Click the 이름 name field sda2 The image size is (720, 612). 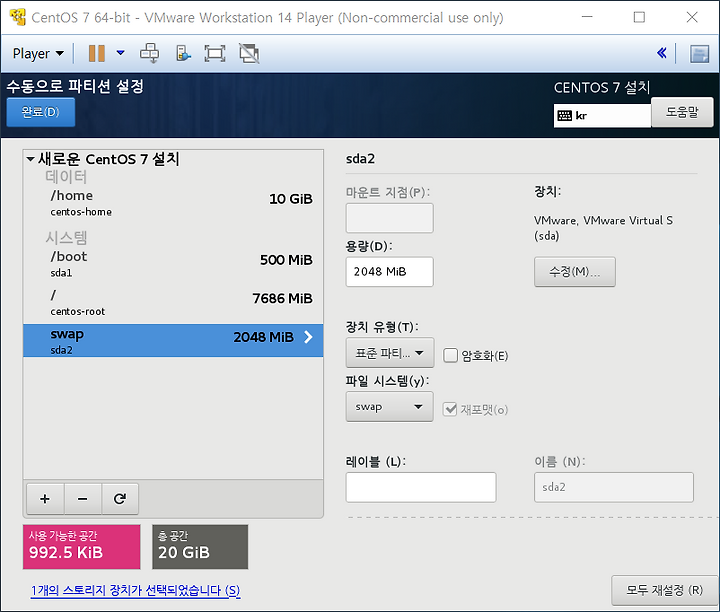click(x=613, y=487)
